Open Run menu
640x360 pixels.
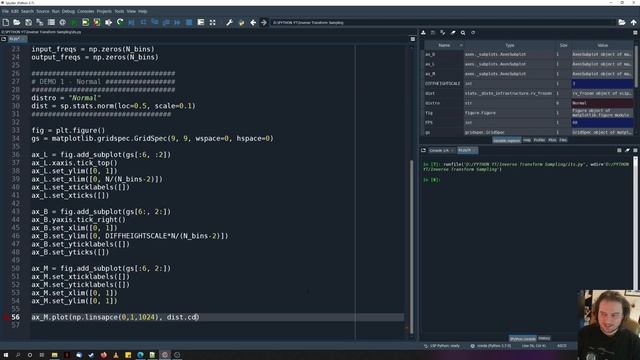pyautogui.click(x=56, y=11)
